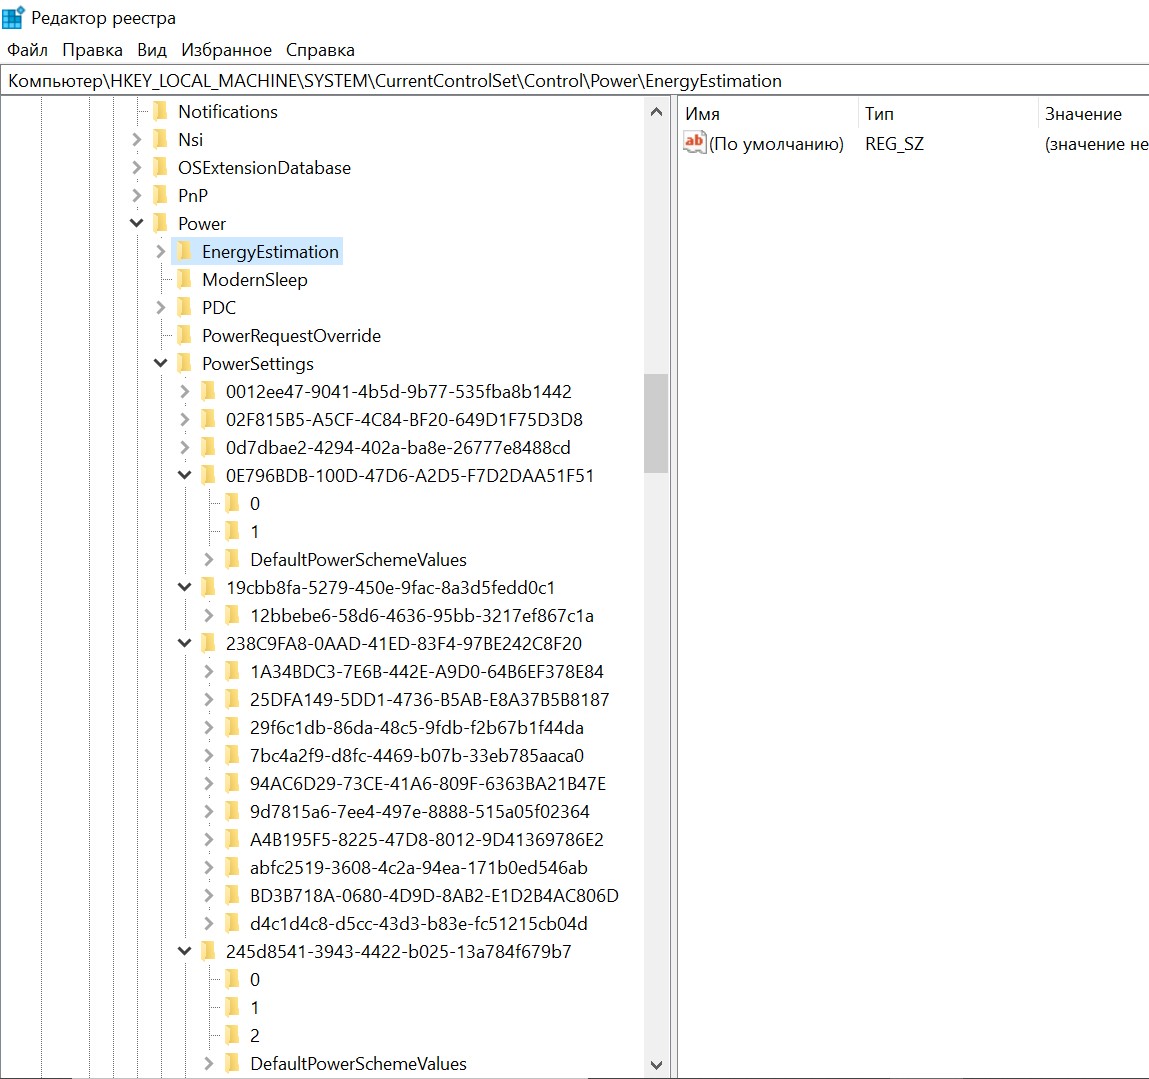Click the EnergyEstimation folder icon
This screenshot has width=1149, height=1079.
185,251
